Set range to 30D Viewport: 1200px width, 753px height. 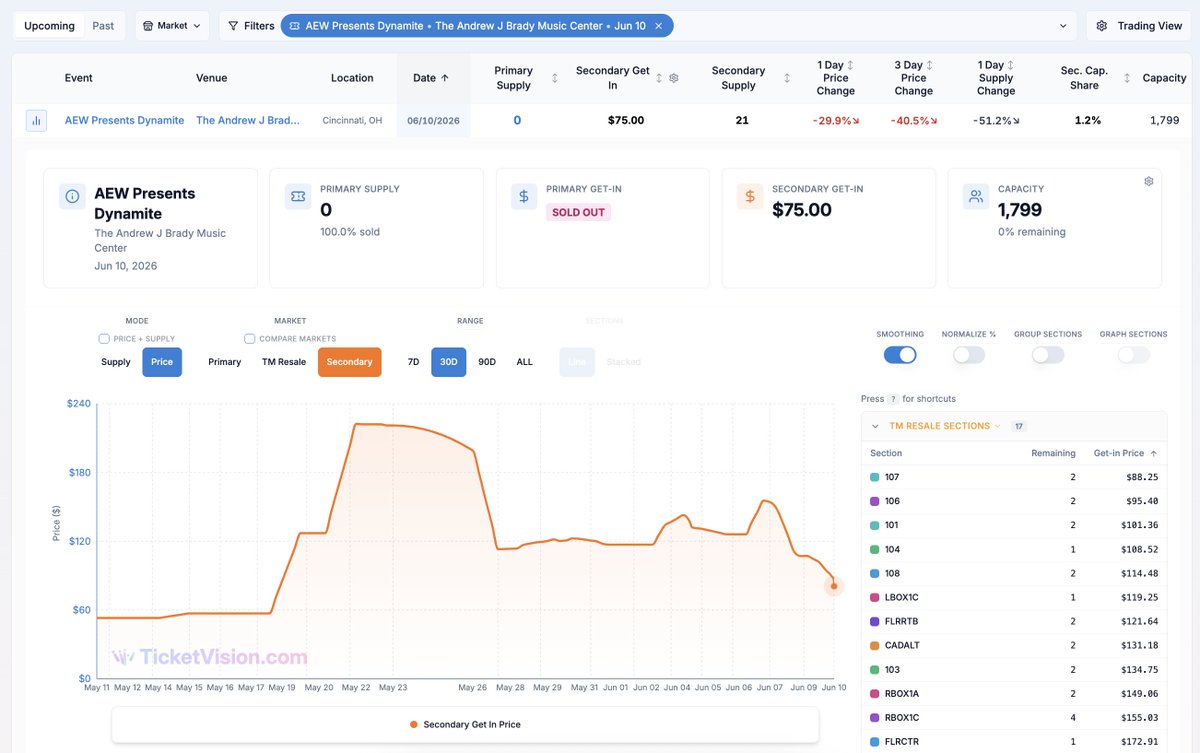[x=449, y=362]
